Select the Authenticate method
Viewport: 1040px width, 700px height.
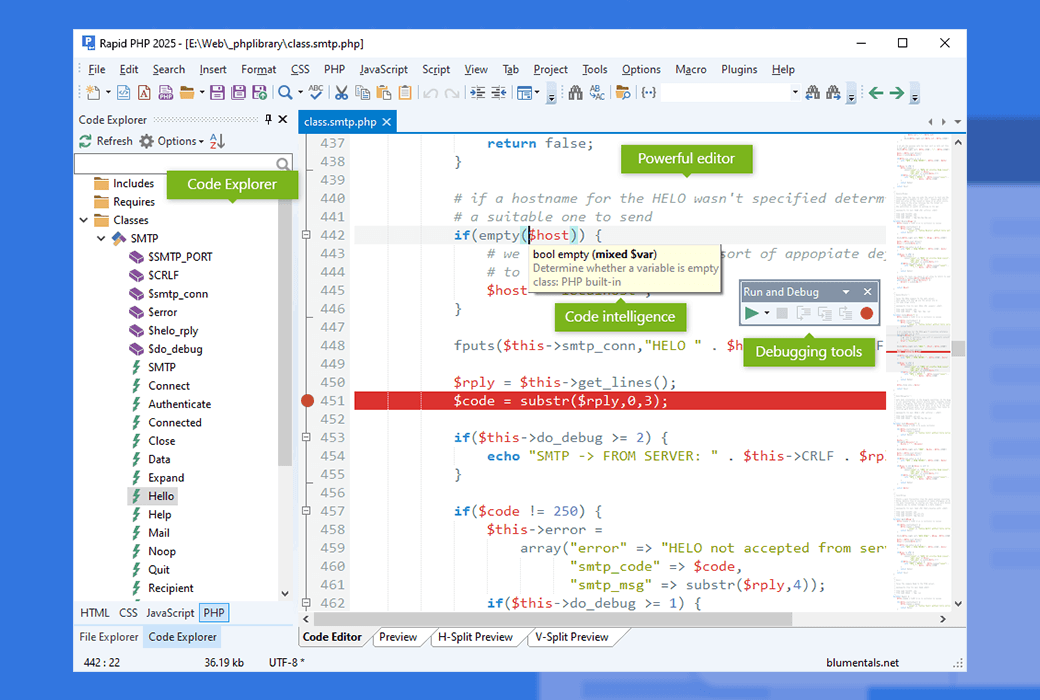[180, 404]
